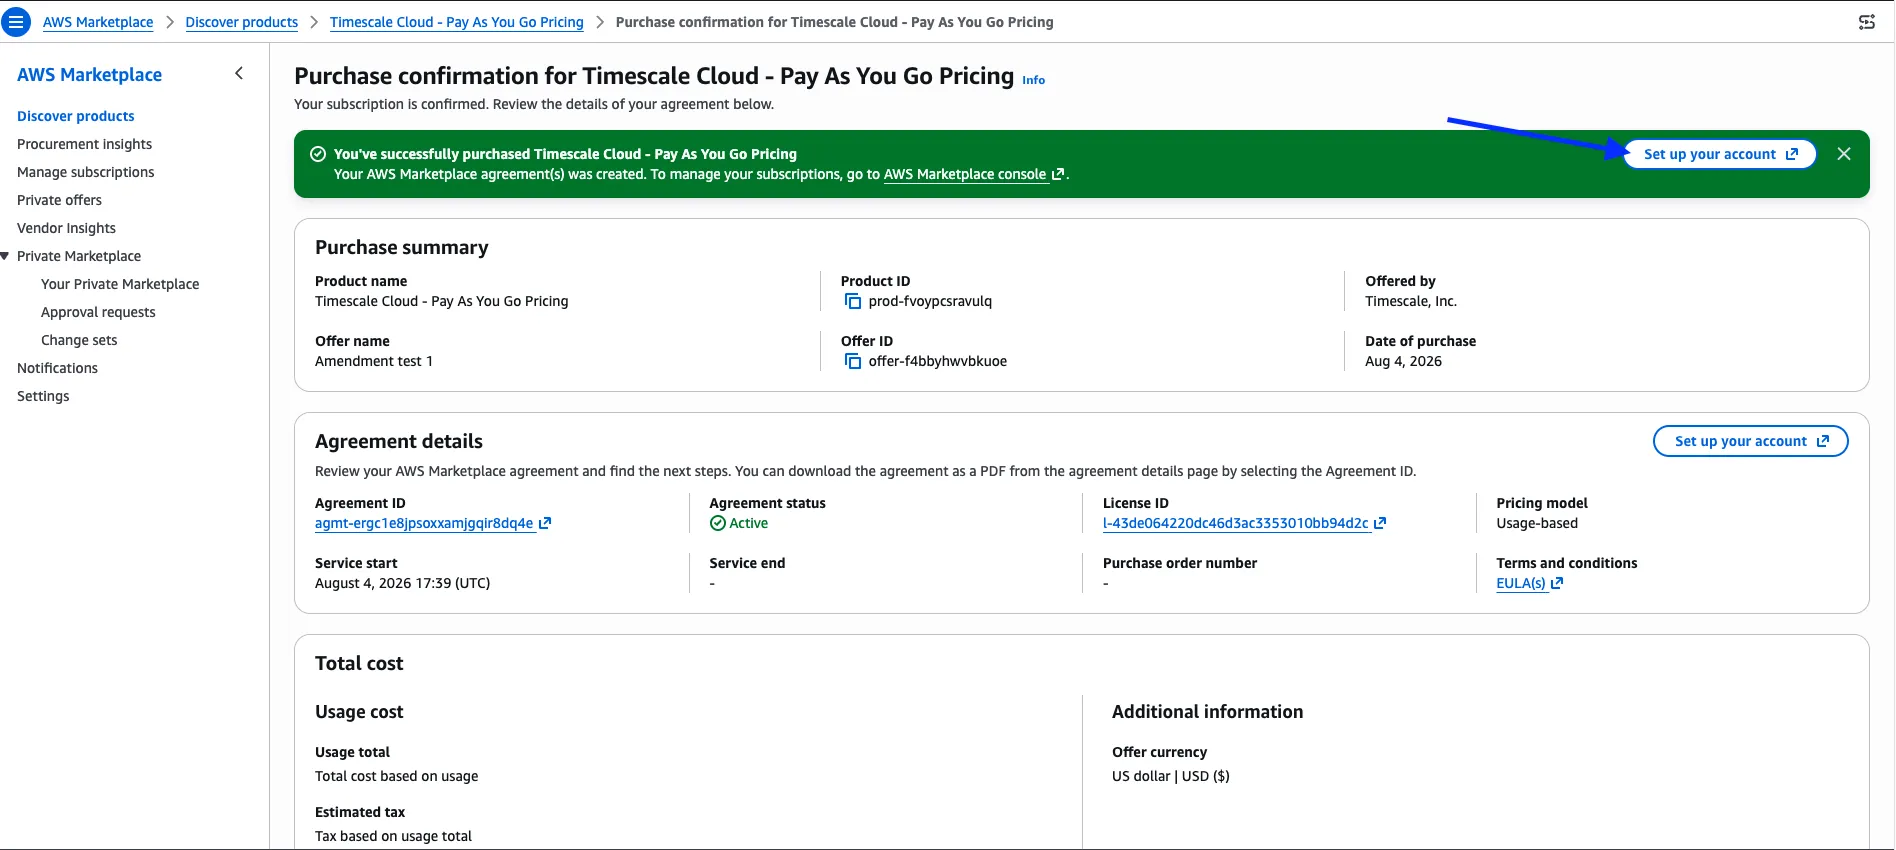Open Vendor Insights in sidebar
This screenshot has width=1896, height=850.
pyautogui.click(x=67, y=228)
